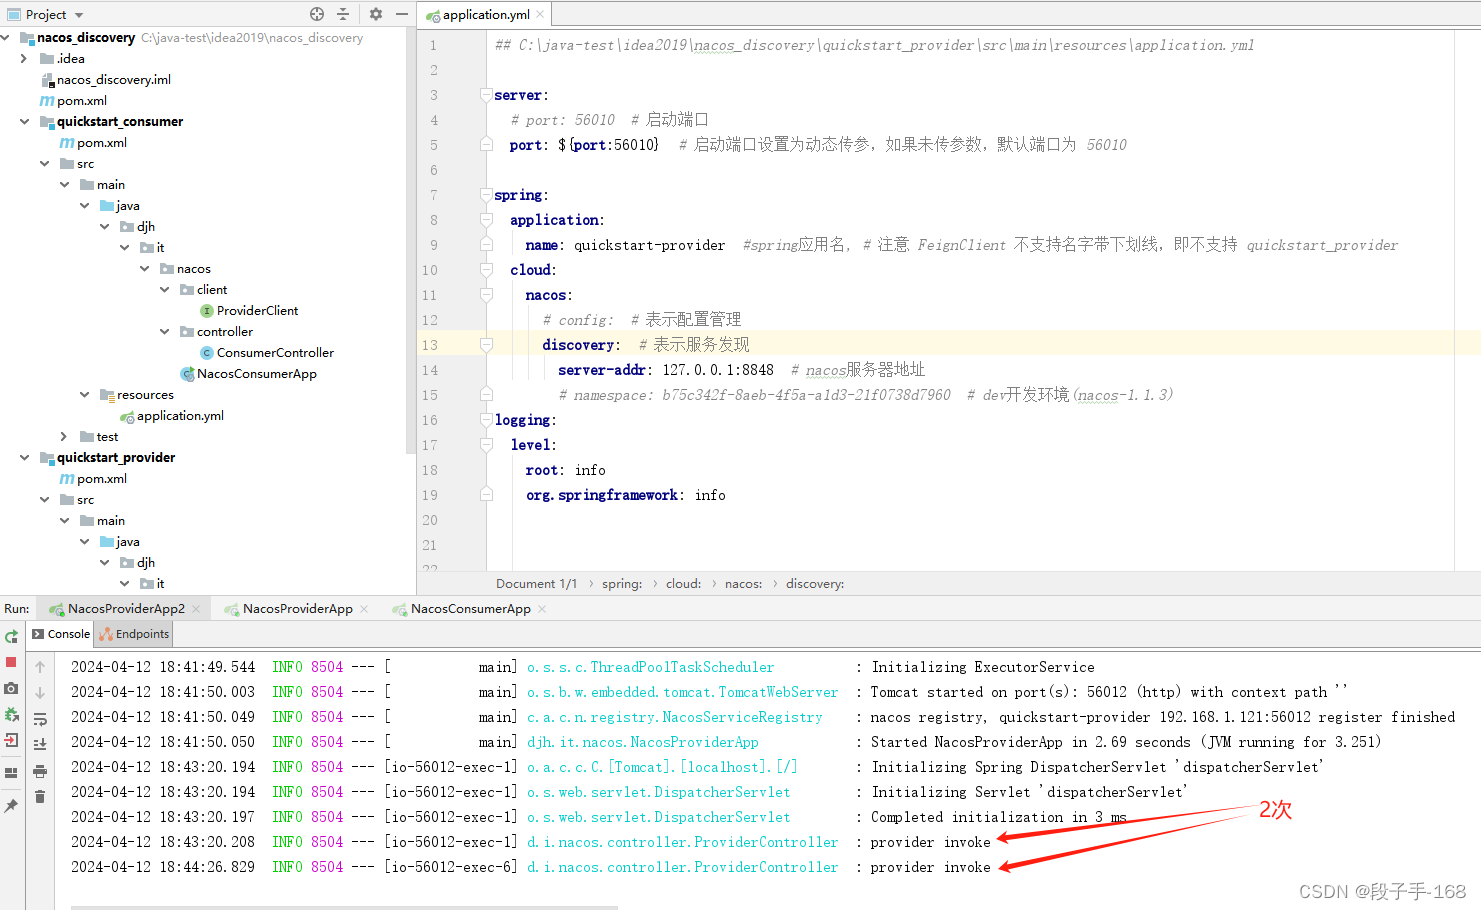1481x910 pixels.
Task: Fold the logging block on line 16
Action: click(486, 420)
